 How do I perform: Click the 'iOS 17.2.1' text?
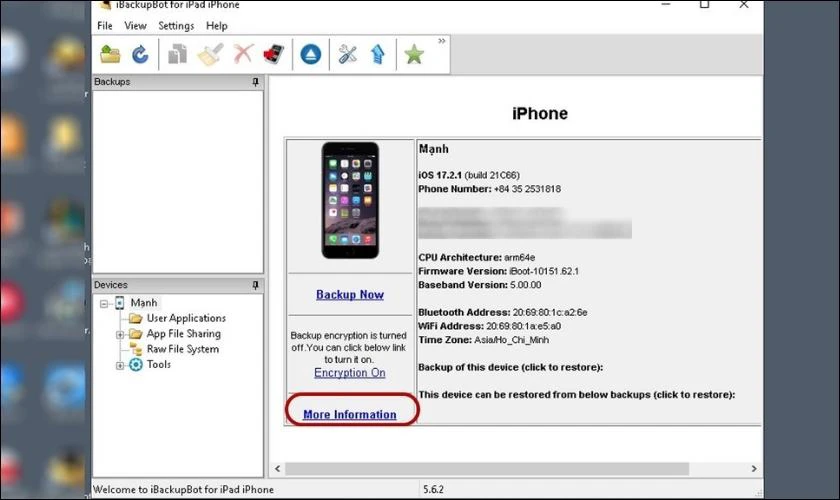pos(440,175)
